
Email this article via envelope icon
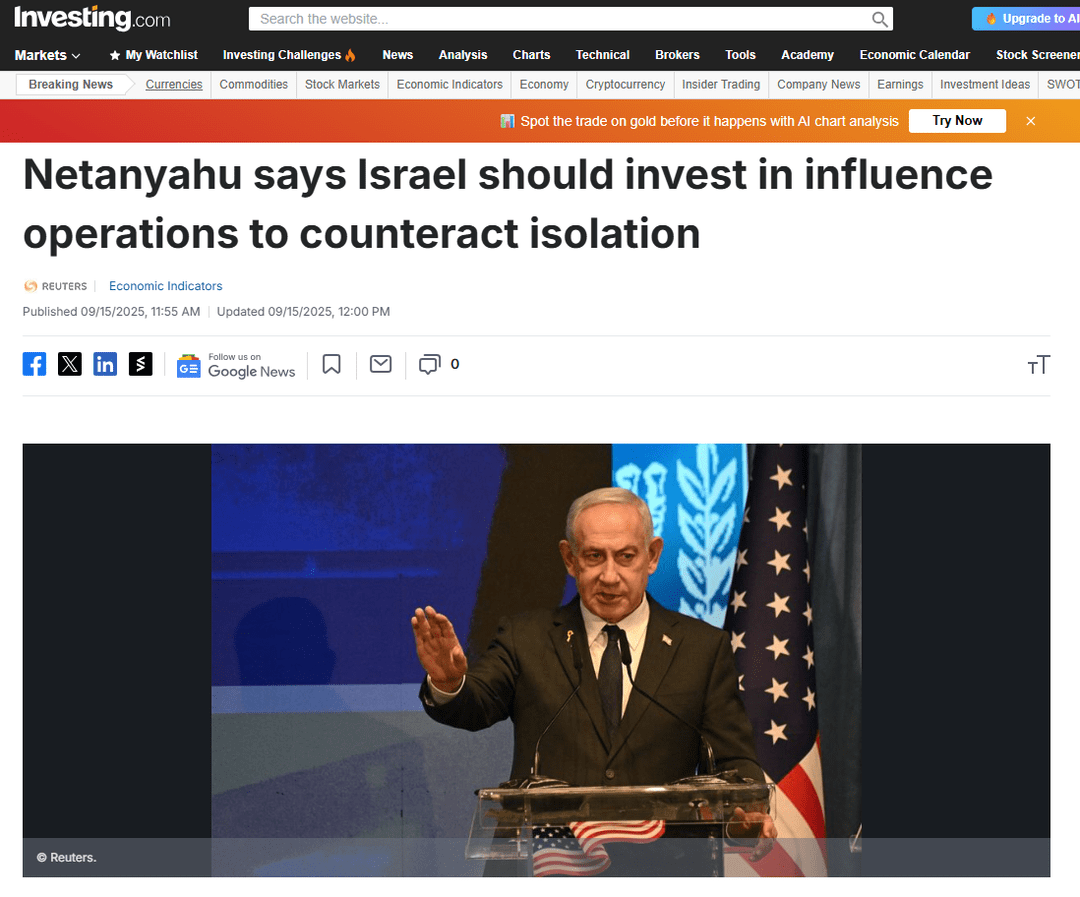[x=380, y=364]
